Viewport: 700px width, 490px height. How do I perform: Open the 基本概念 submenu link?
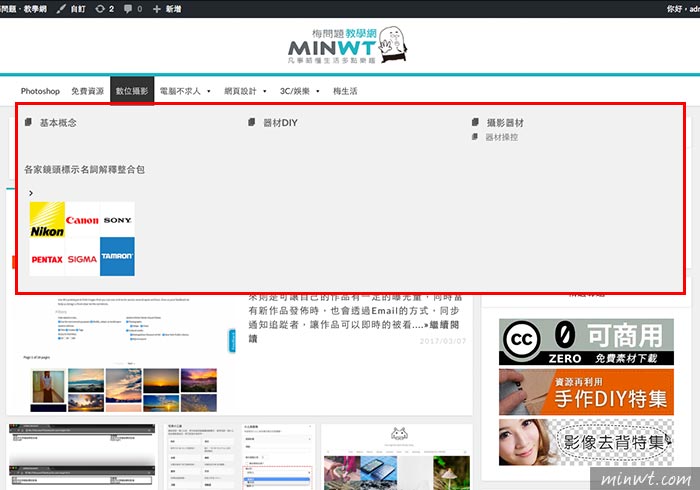click(58, 123)
